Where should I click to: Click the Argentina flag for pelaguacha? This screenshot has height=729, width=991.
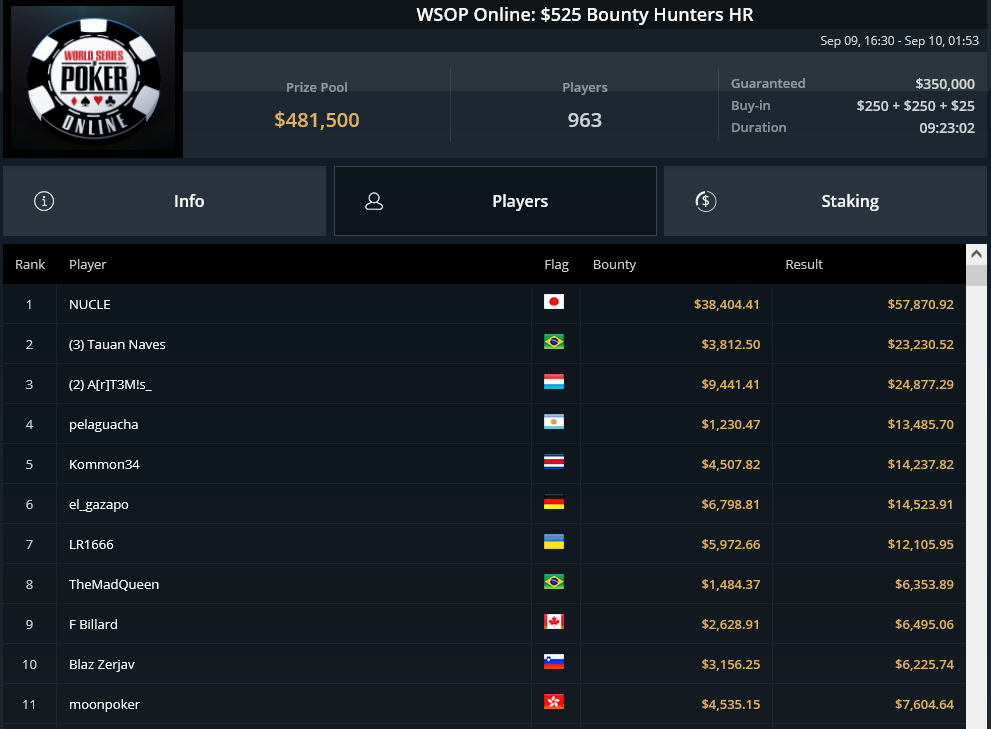point(554,422)
